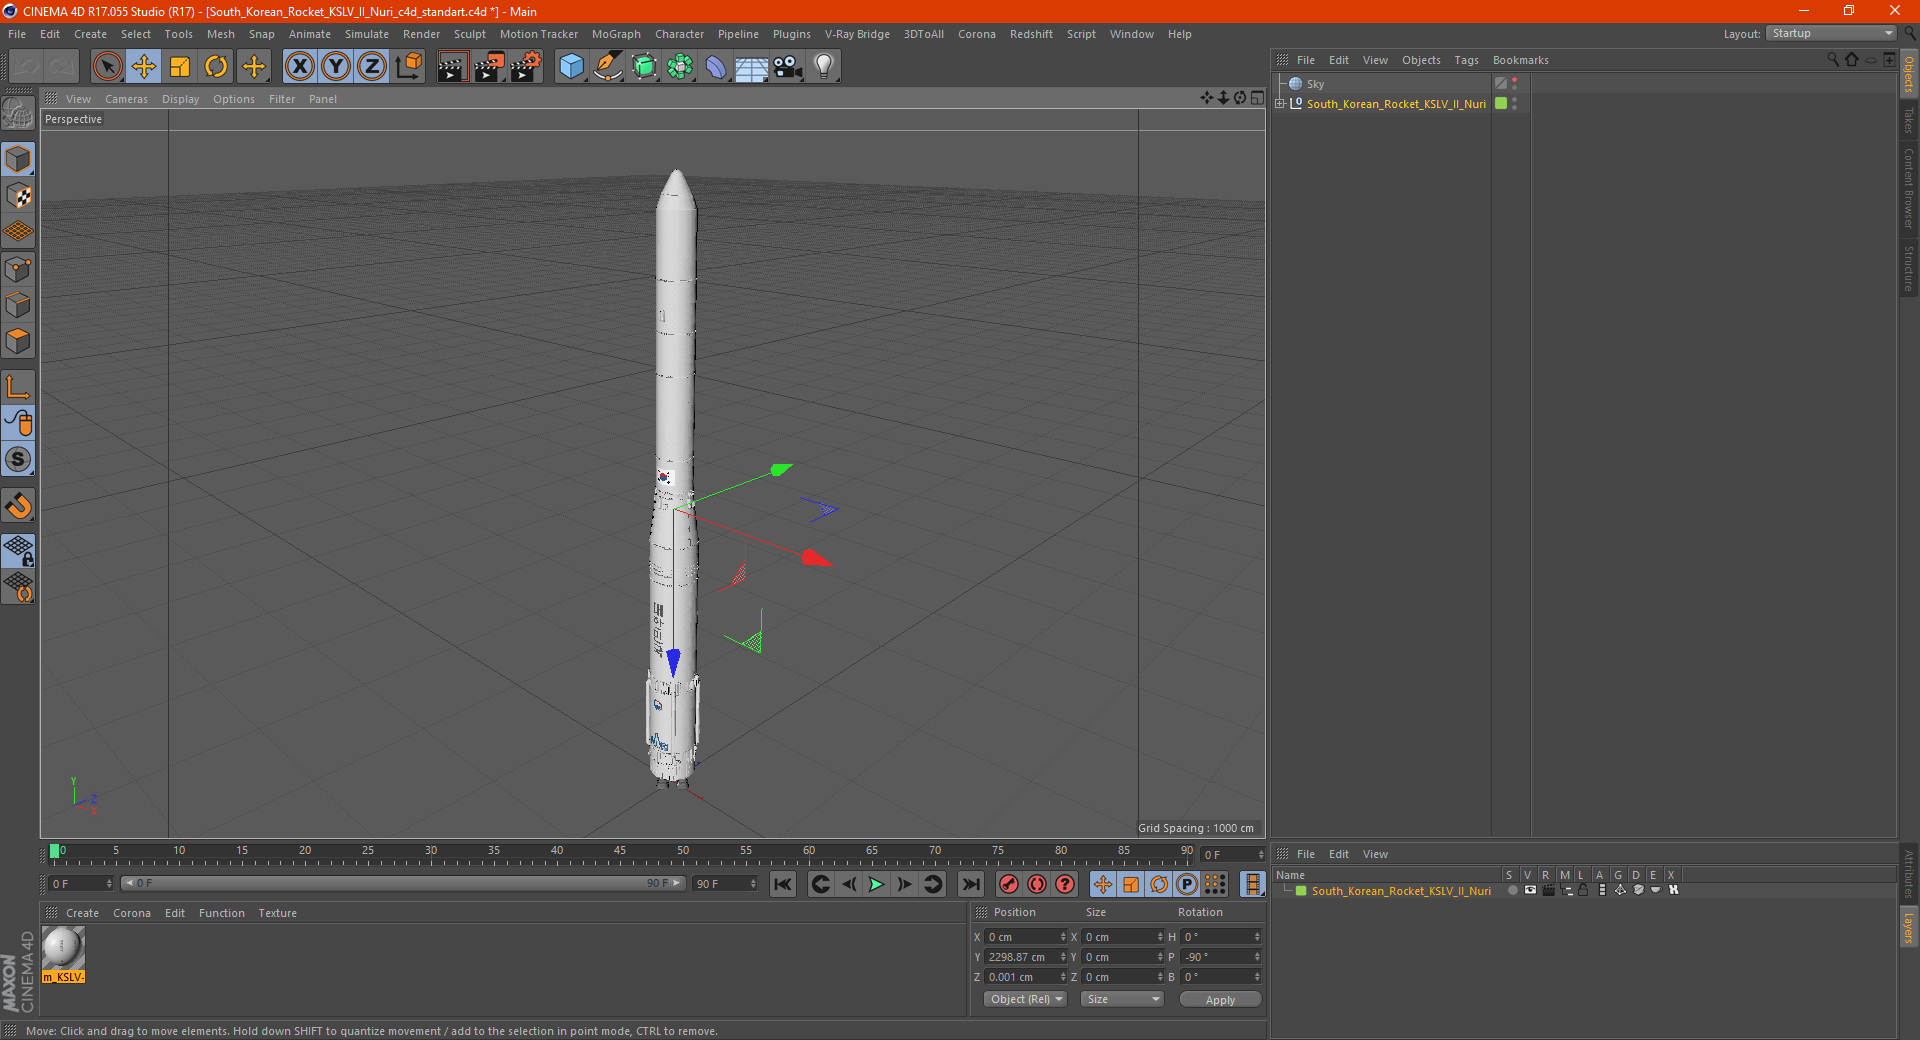This screenshot has width=1920, height=1040.
Task: Open material manager Texture menu
Action: pos(277,913)
